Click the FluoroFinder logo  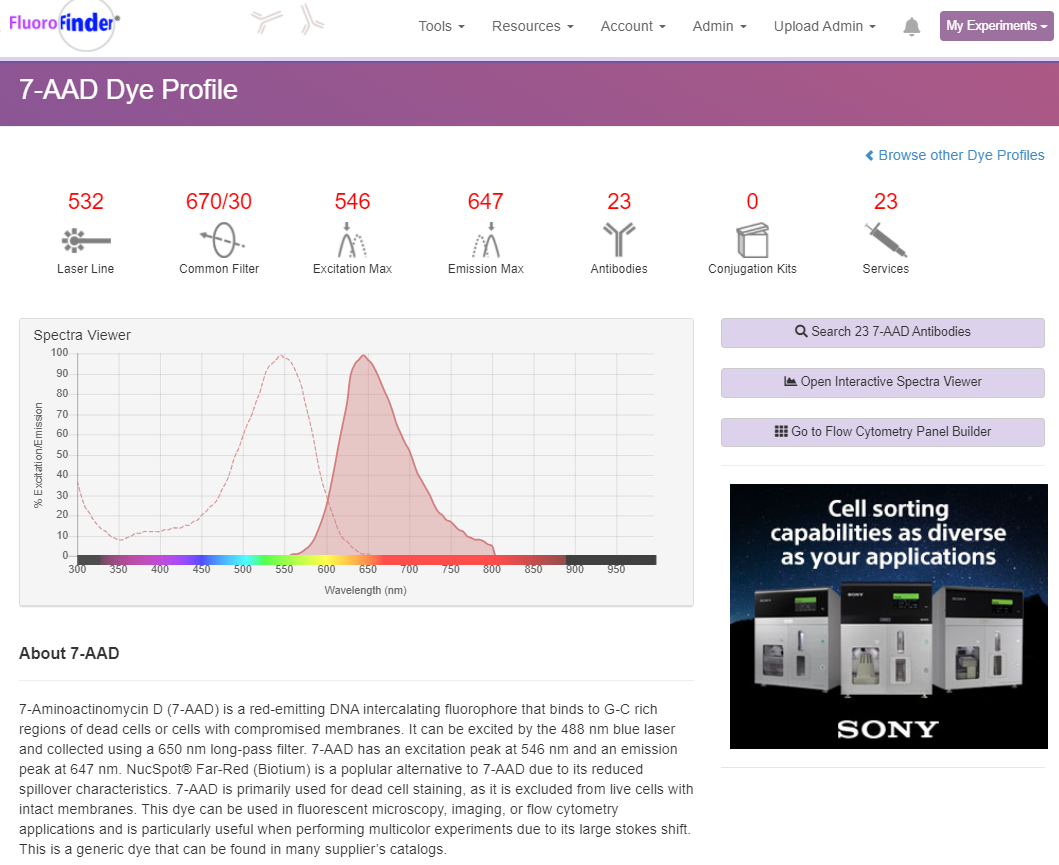(x=63, y=24)
